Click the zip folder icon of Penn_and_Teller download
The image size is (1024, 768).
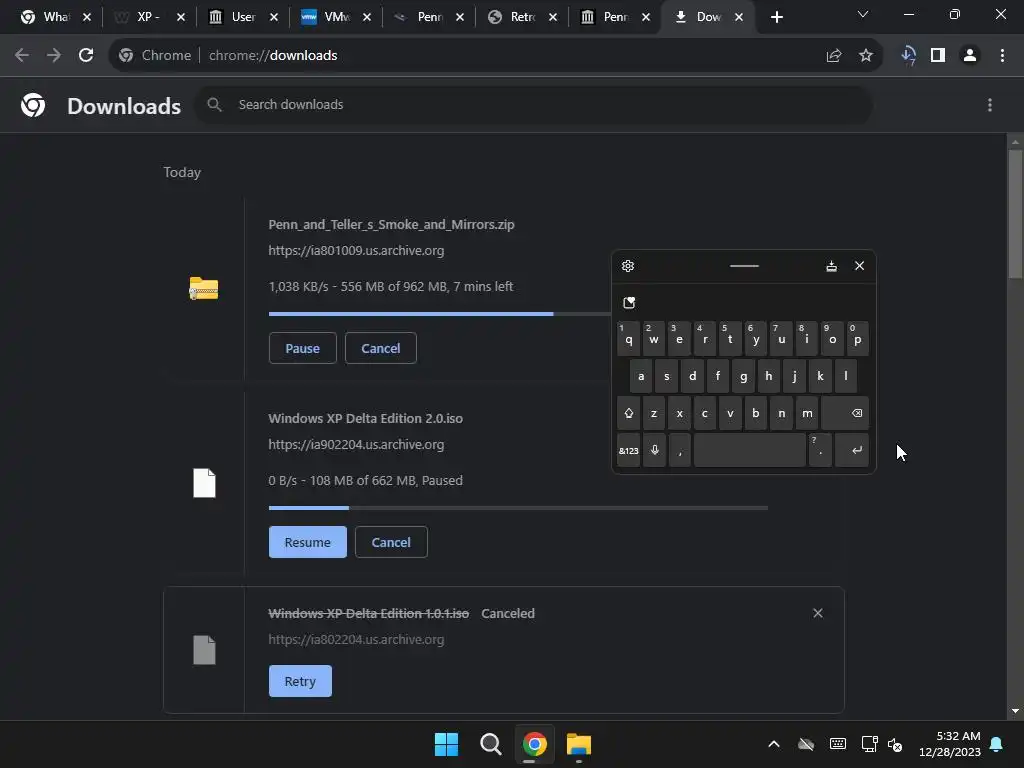click(204, 288)
